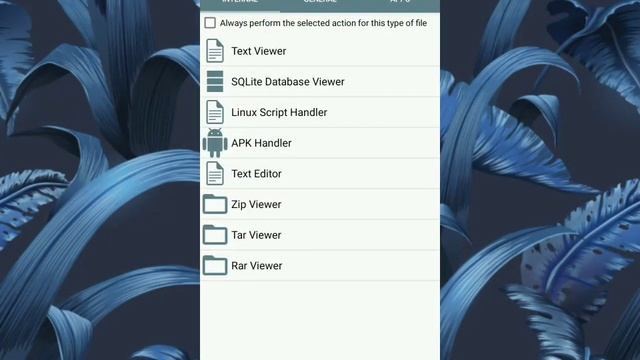Pick the "Linux Script Handler" label

tap(279, 112)
